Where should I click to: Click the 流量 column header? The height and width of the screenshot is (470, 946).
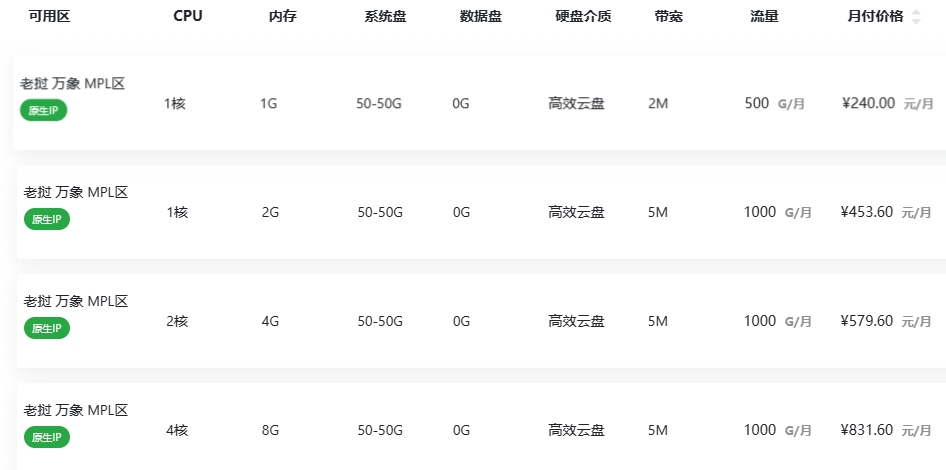[765, 16]
